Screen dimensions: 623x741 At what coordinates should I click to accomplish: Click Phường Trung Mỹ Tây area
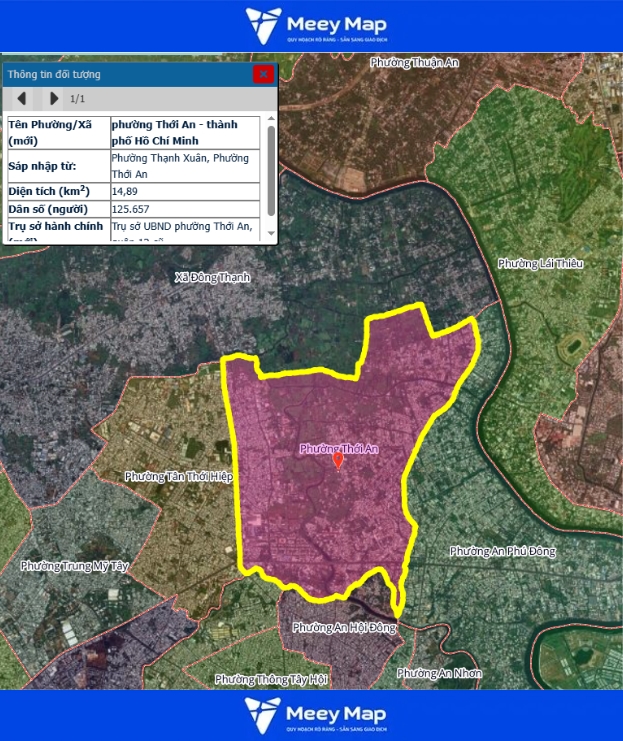(75, 566)
